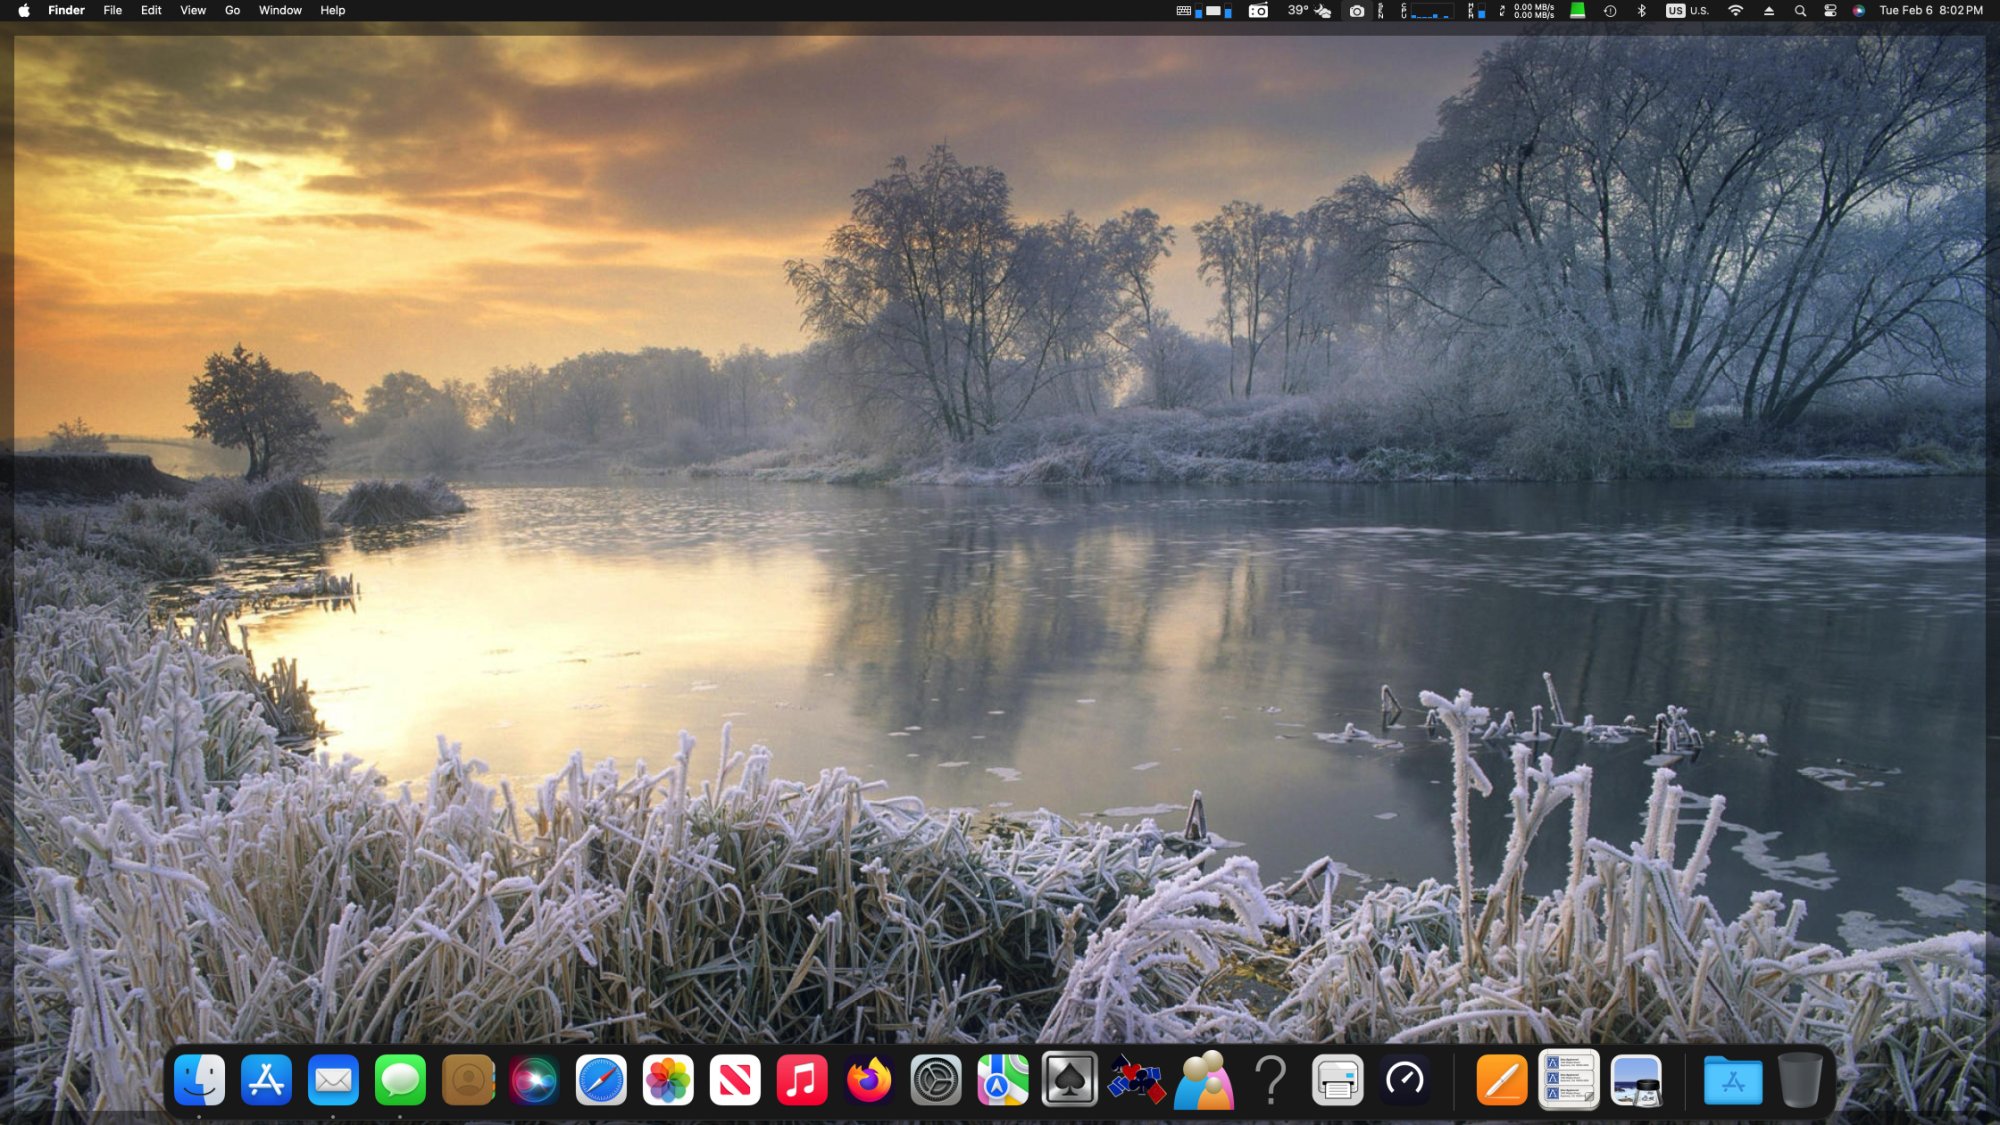Expand the U.S. input source menu

pos(1688,11)
